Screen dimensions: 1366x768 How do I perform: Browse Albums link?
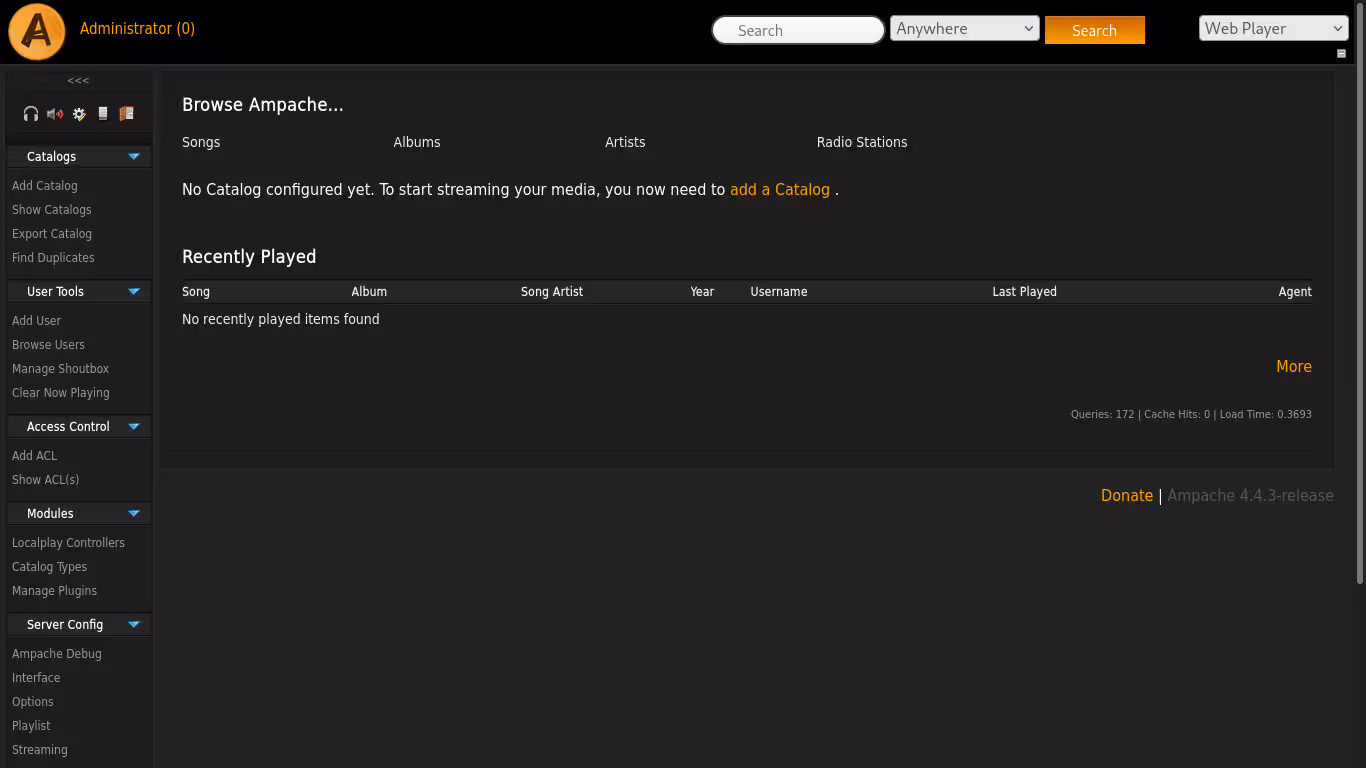(417, 142)
